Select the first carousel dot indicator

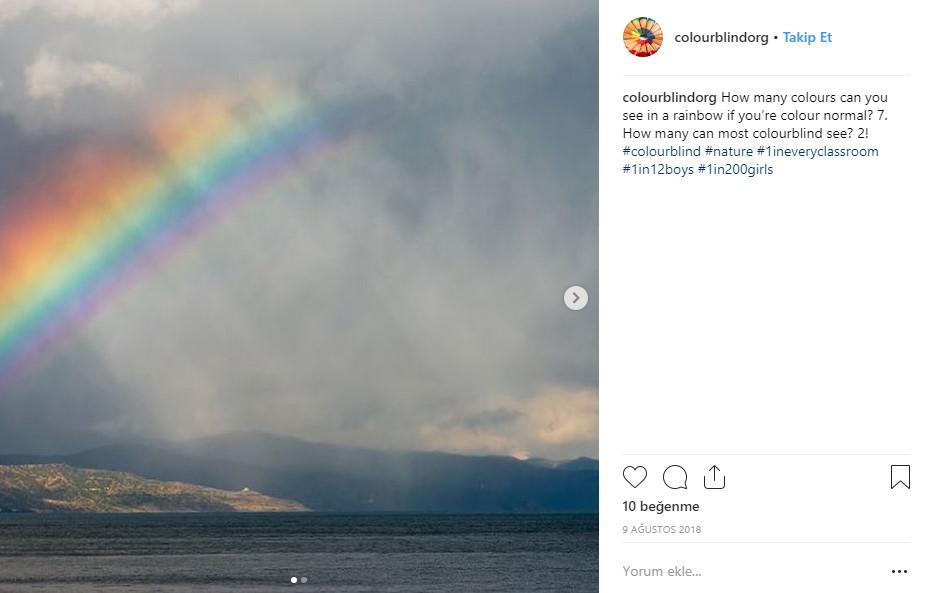[x=294, y=579]
